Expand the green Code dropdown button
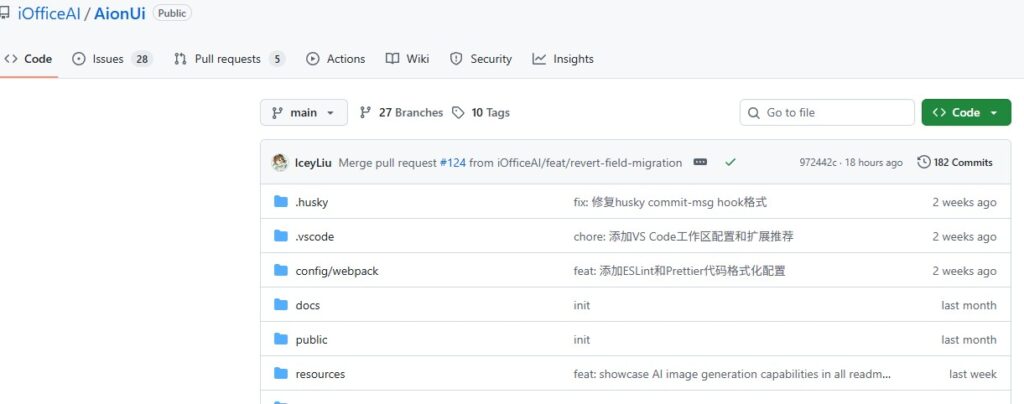The width and height of the screenshot is (1024, 404). click(965, 113)
